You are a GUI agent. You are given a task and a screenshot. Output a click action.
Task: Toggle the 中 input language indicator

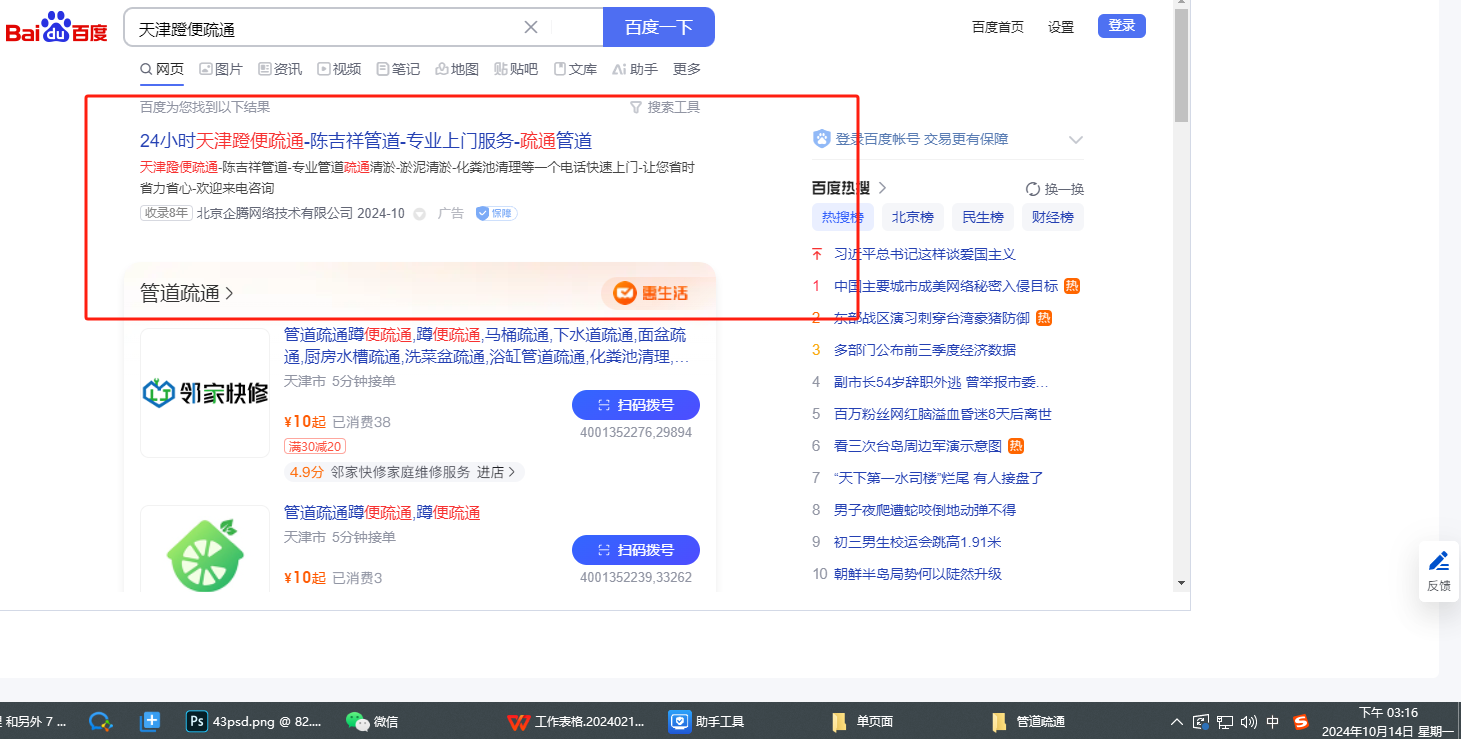click(1273, 721)
